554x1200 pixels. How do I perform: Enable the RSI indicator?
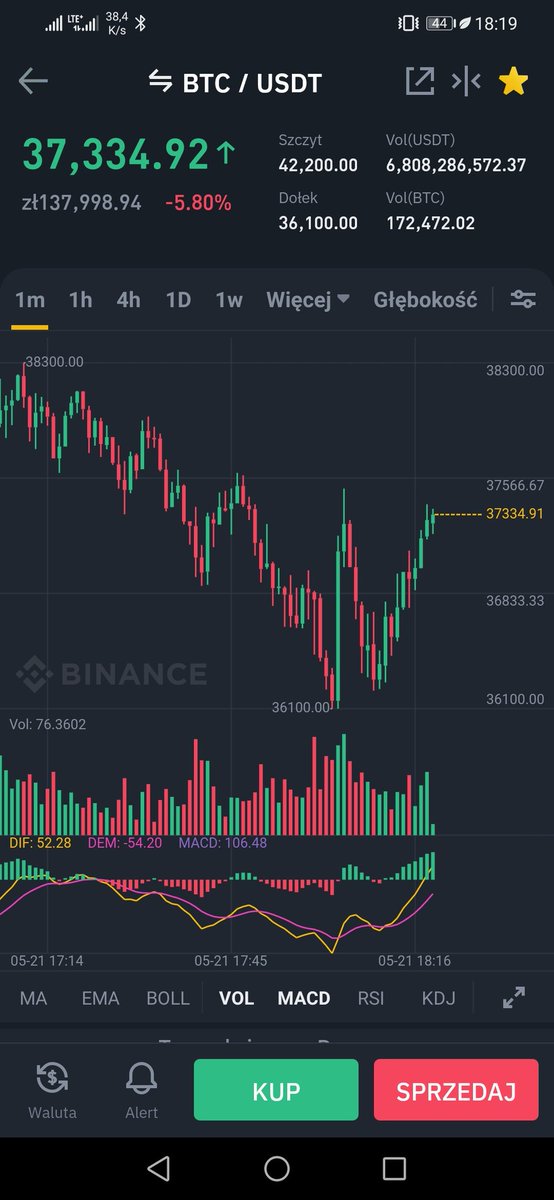[x=371, y=998]
